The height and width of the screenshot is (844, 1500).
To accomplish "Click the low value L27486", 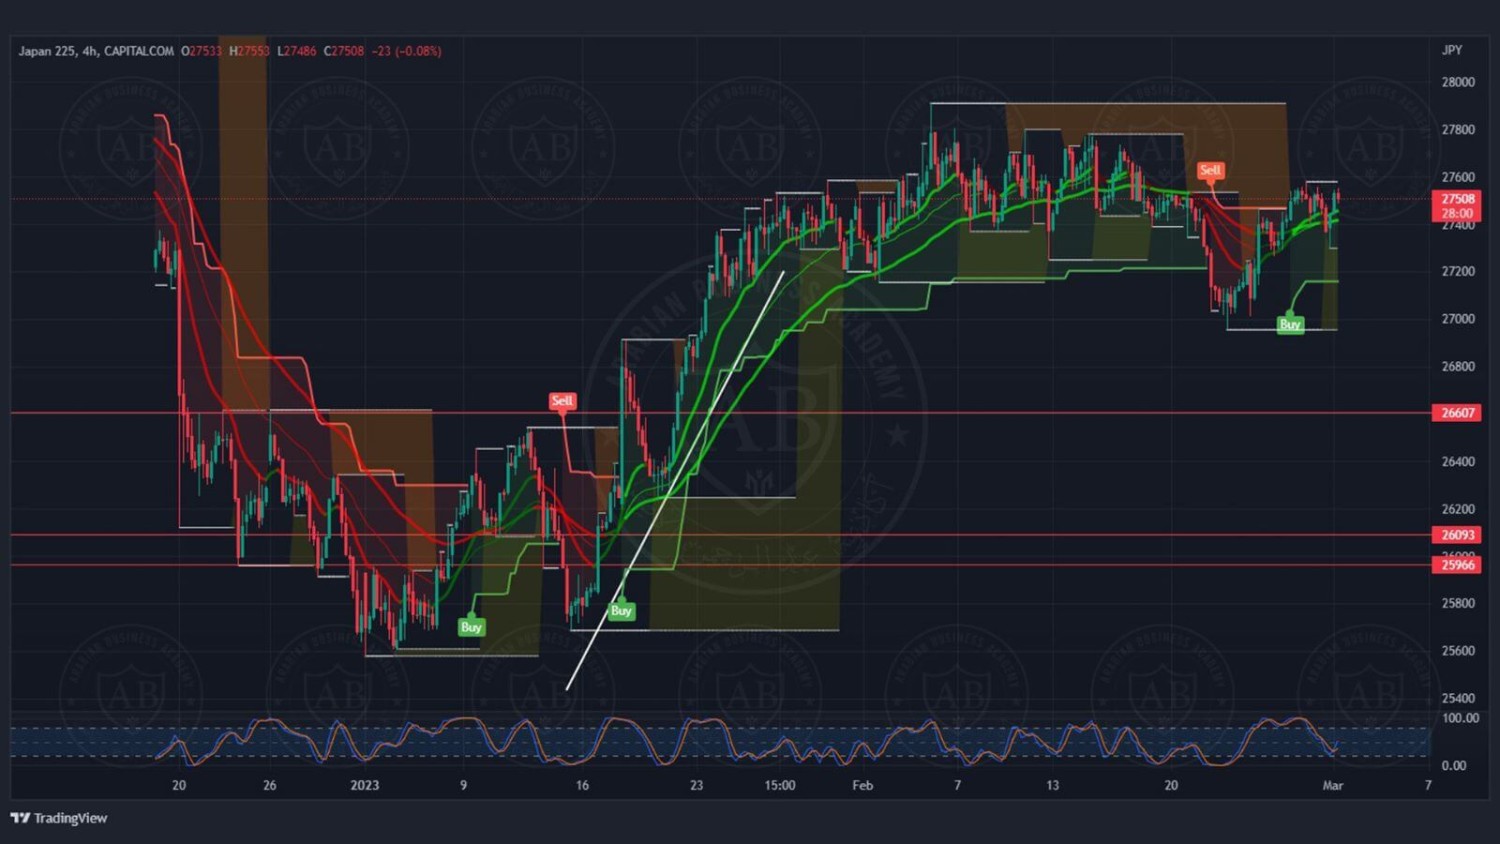I will pos(297,51).
